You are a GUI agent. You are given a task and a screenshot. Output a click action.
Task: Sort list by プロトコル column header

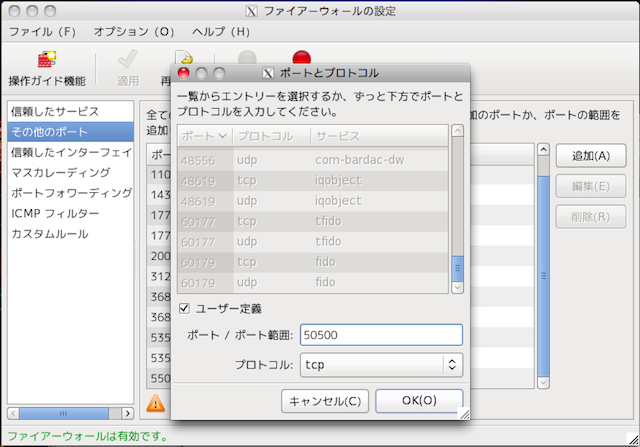tap(269, 135)
